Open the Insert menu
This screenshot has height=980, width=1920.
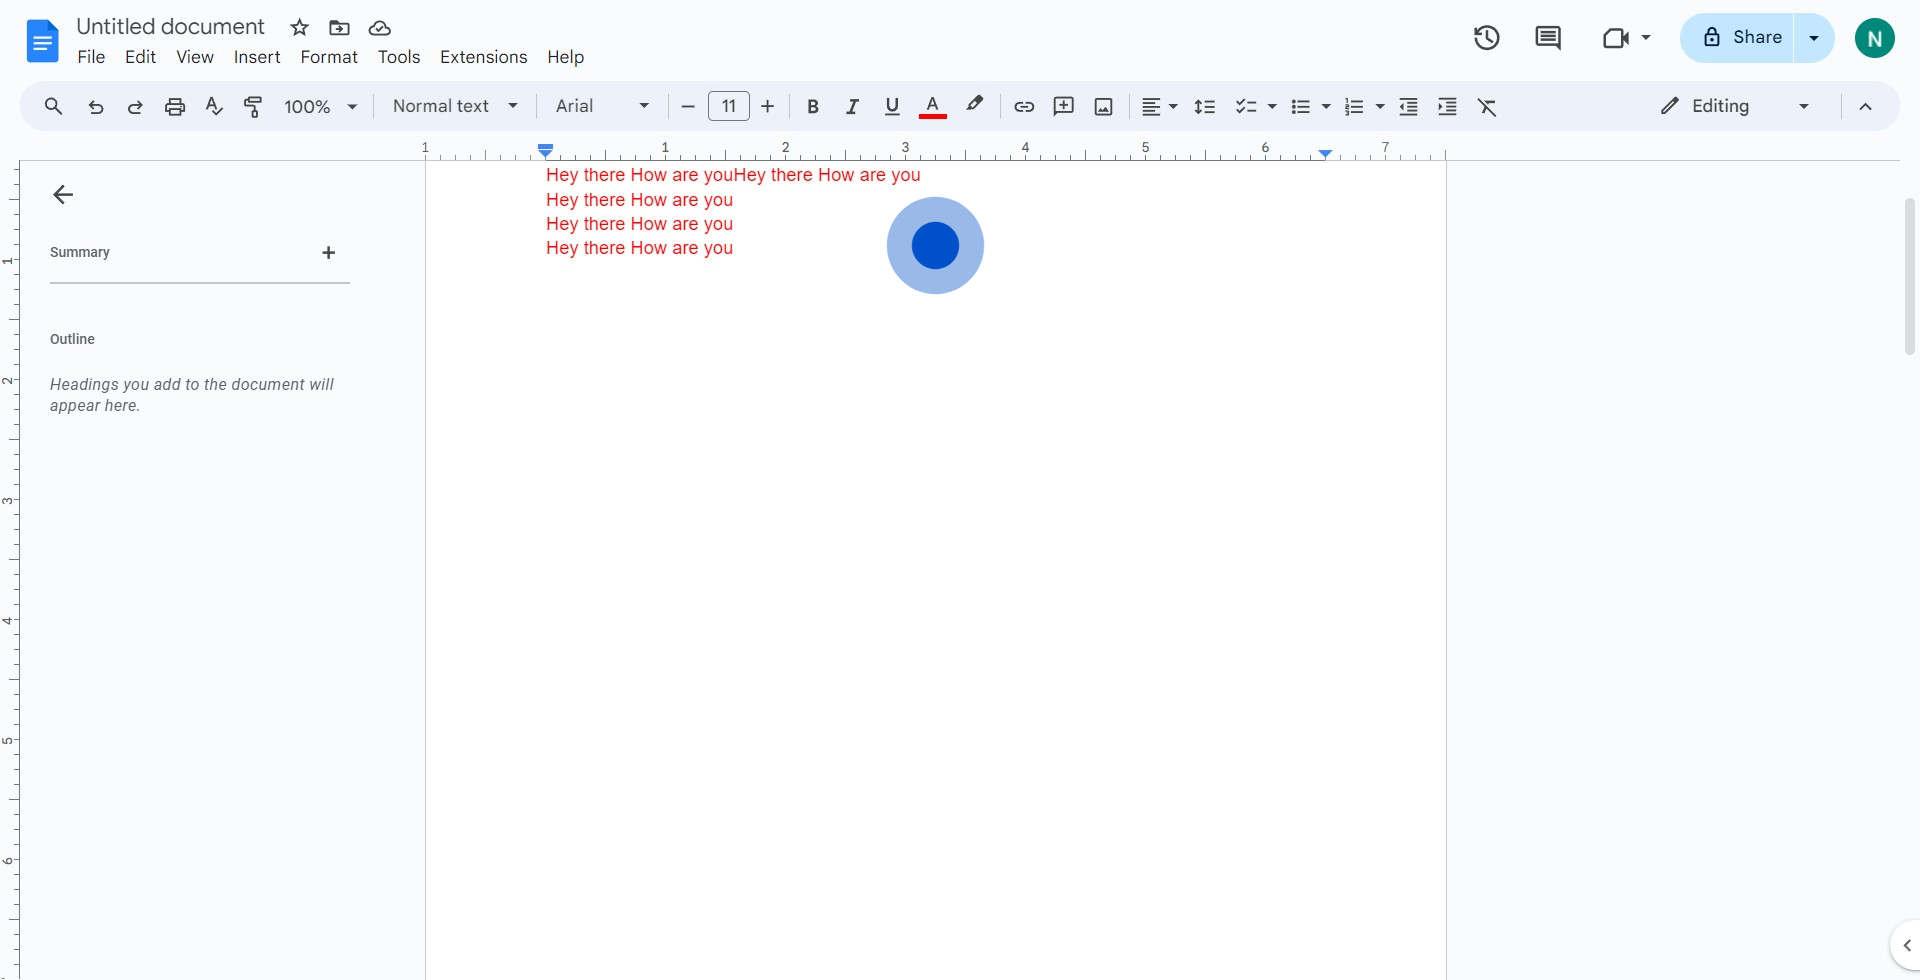tap(257, 57)
